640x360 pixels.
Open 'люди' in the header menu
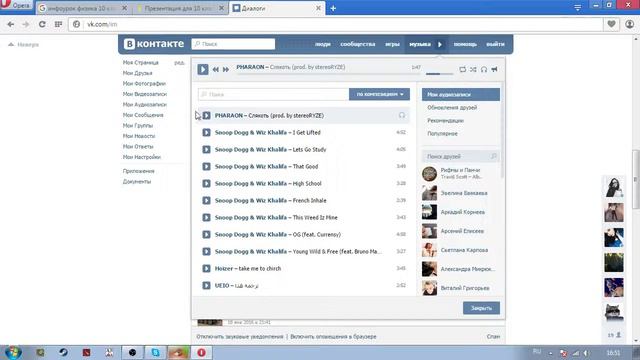pyautogui.click(x=322, y=44)
